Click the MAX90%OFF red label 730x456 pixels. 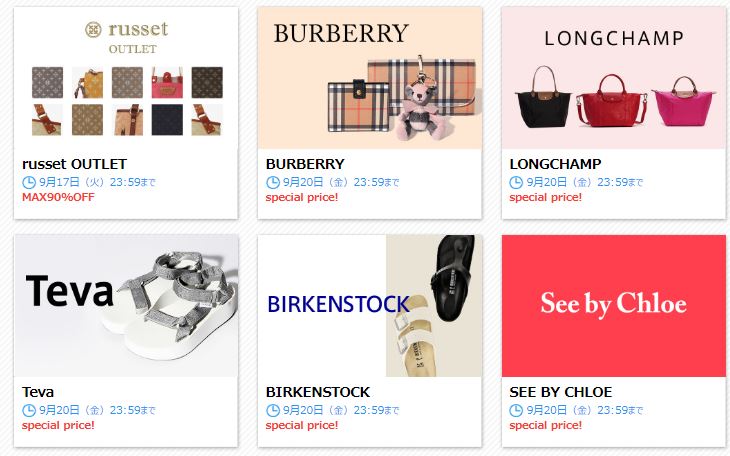[58, 197]
